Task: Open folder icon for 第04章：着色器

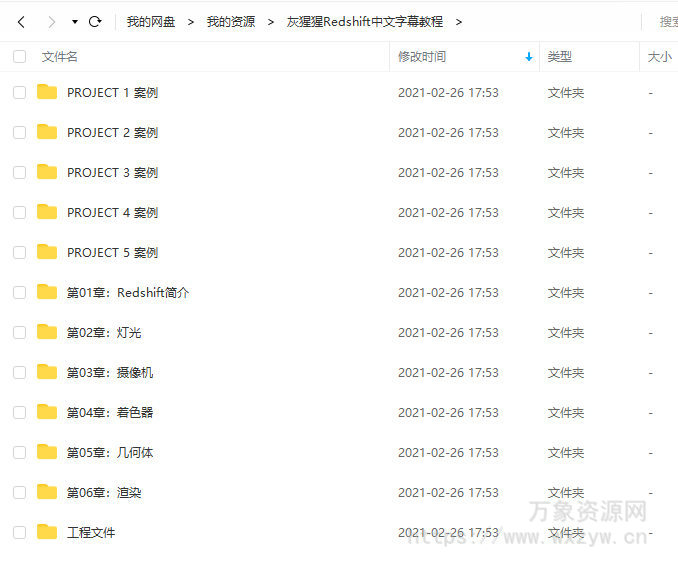Action: point(47,412)
